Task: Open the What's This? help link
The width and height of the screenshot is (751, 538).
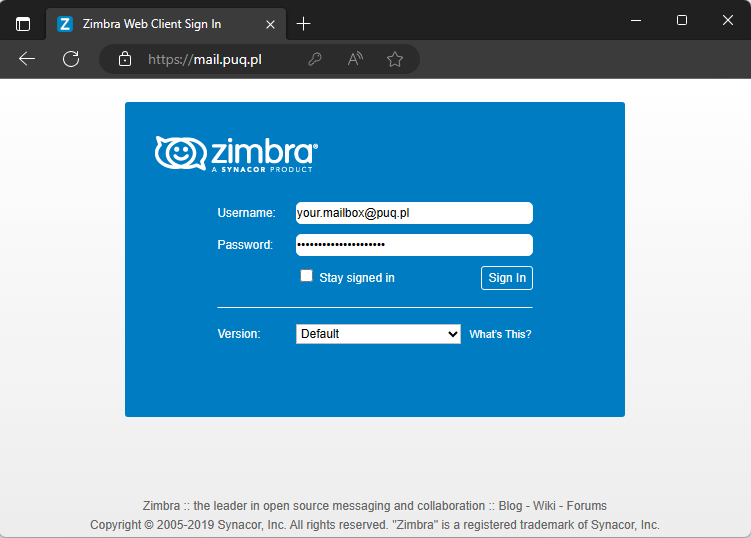Action: (x=500, y=334)
